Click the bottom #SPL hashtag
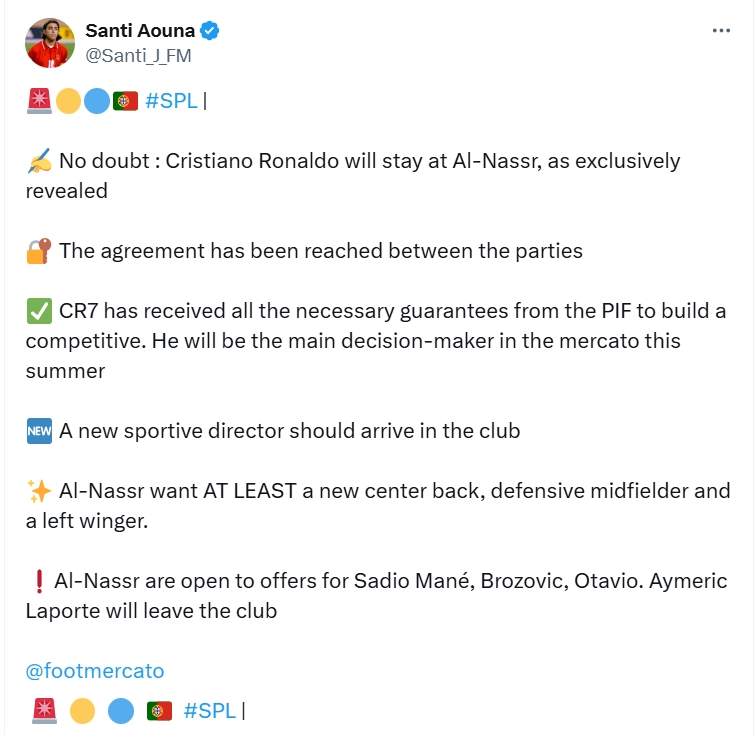Screen dimensions: 754x735 pyautogui.click(x=210, y=711)
